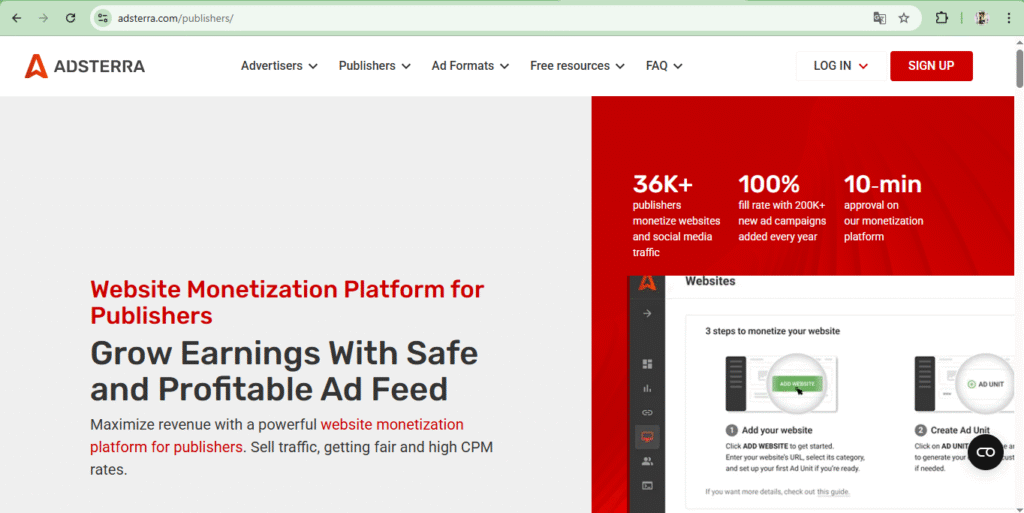Expand the Publishers menu
Viewport: 1024px width, 513px height.
tap(374, 66)
